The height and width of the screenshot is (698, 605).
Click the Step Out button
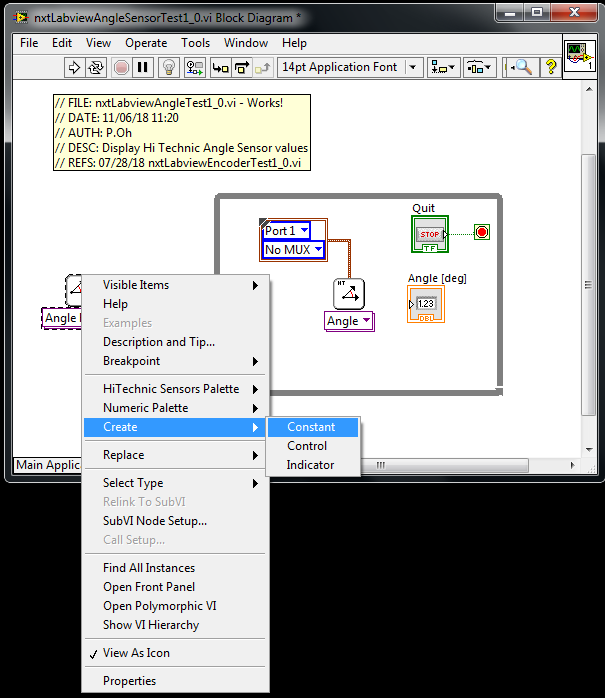click(x=263, y=68)
